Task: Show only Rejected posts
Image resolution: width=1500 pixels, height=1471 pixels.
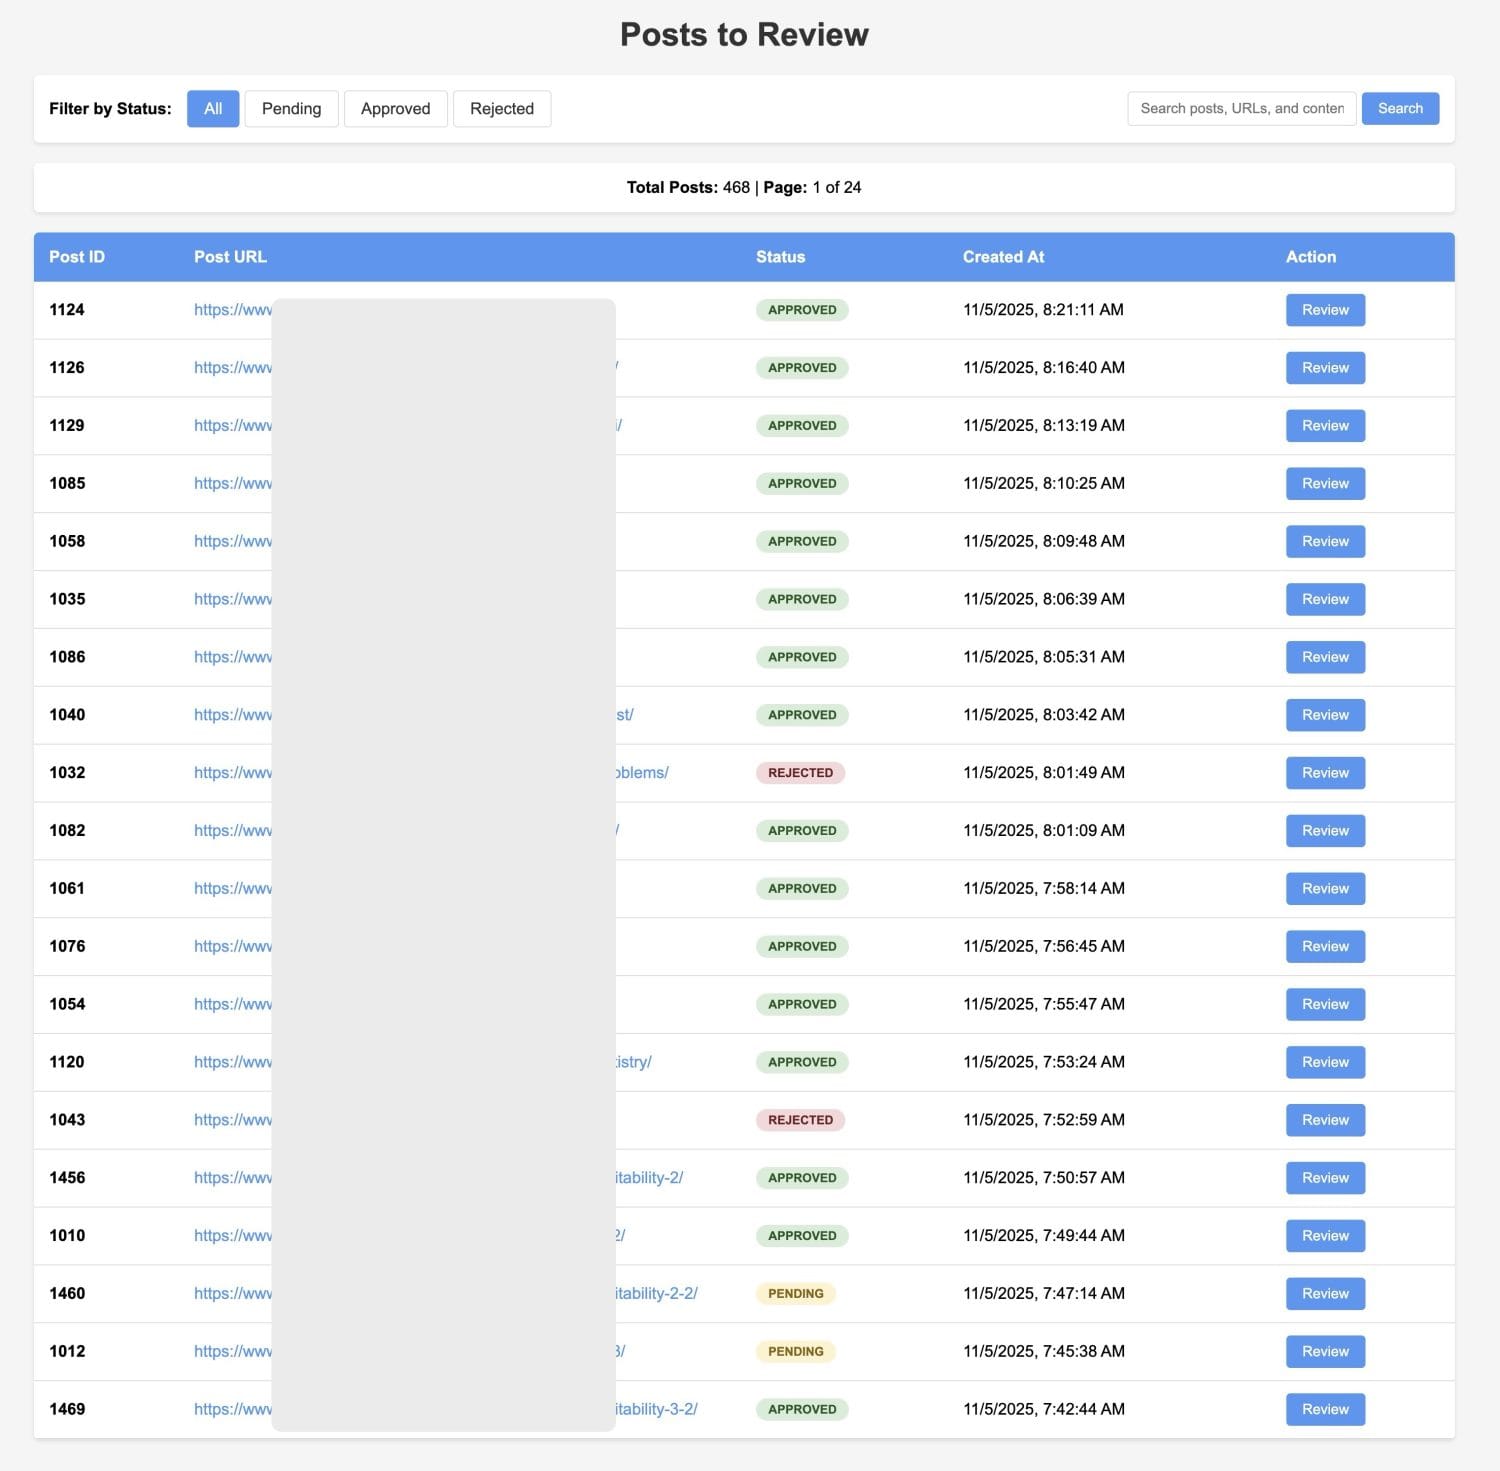Action: click(x=501, y=109)
